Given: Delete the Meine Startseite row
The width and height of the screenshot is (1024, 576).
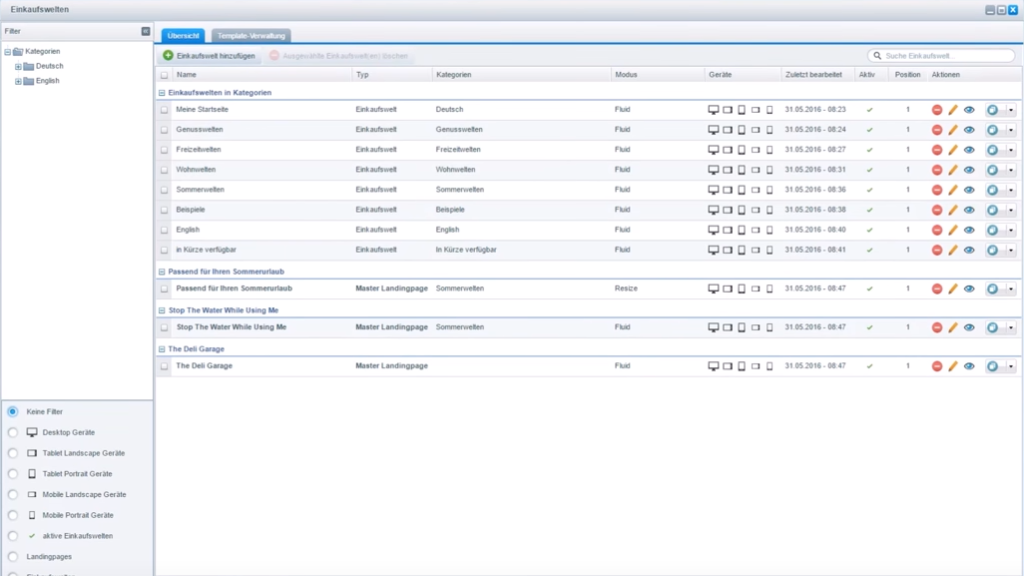Looking at the screenshot, I should tap(937, 110).
